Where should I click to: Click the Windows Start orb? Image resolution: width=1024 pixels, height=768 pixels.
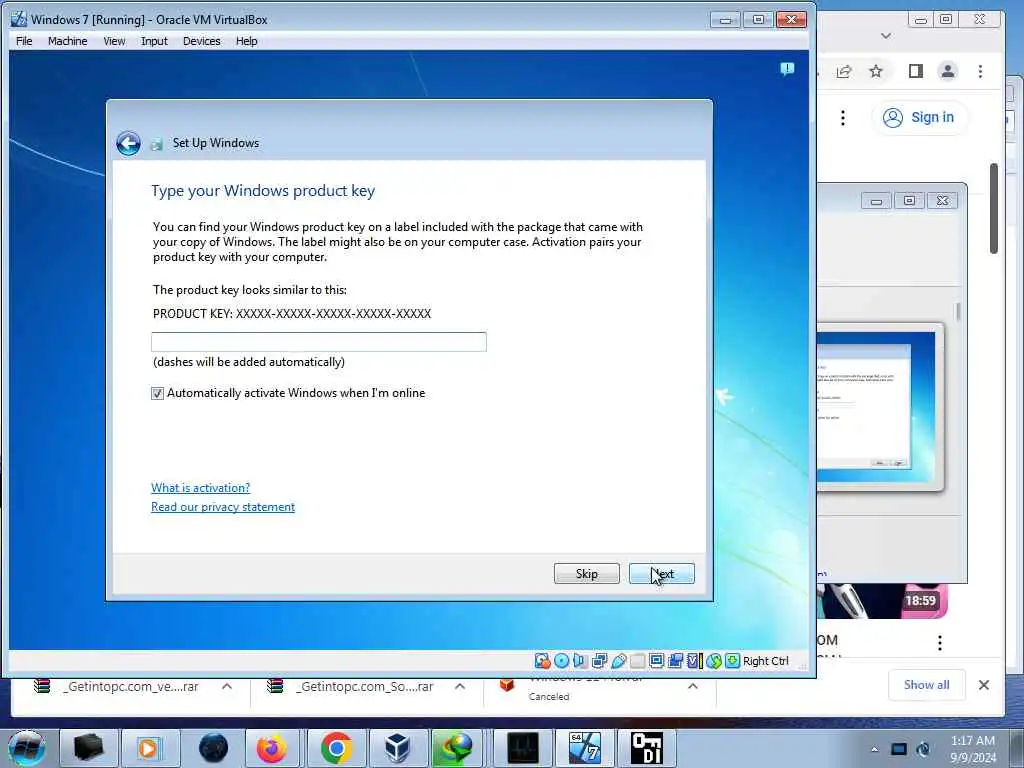[x=26, y=748]
